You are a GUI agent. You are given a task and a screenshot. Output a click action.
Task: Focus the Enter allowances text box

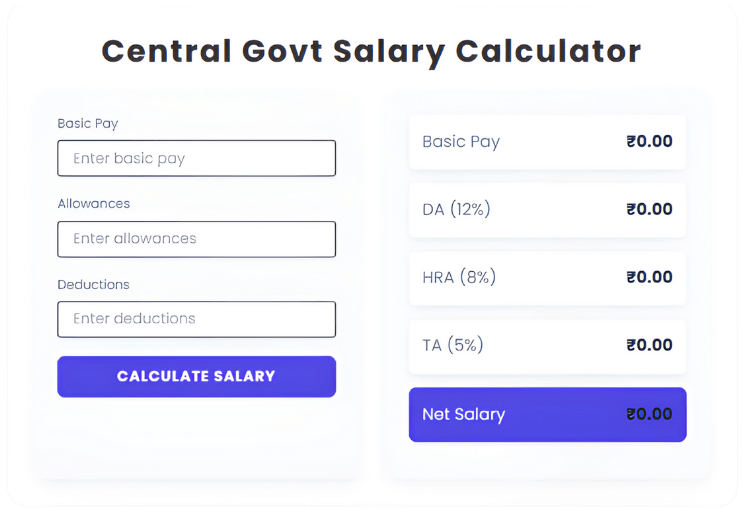[x=196, y=239]
